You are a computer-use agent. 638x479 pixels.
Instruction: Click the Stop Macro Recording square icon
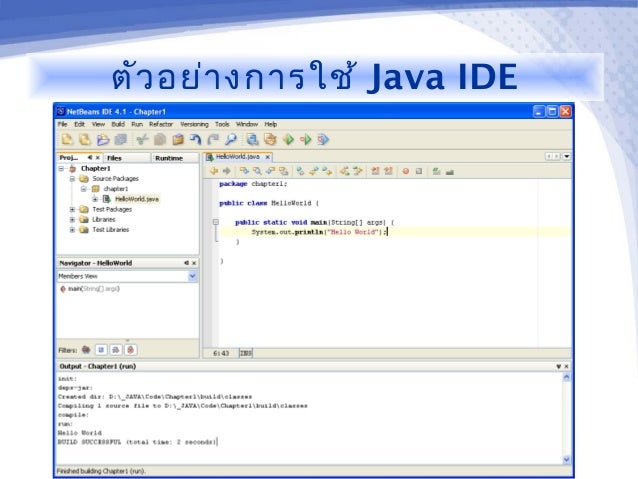click(x=419, y=171)
